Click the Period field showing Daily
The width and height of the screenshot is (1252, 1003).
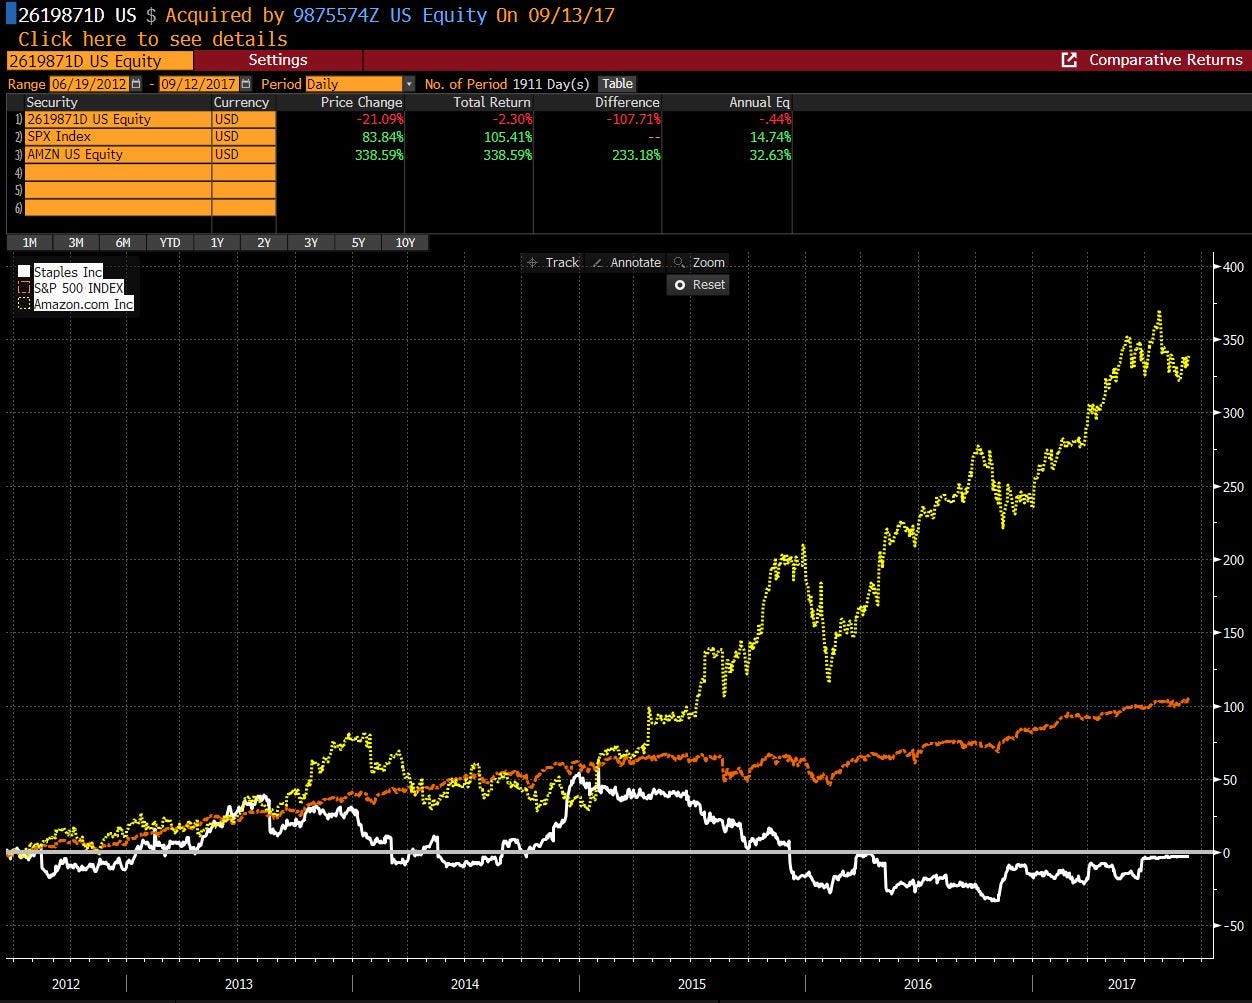[354, 84]
